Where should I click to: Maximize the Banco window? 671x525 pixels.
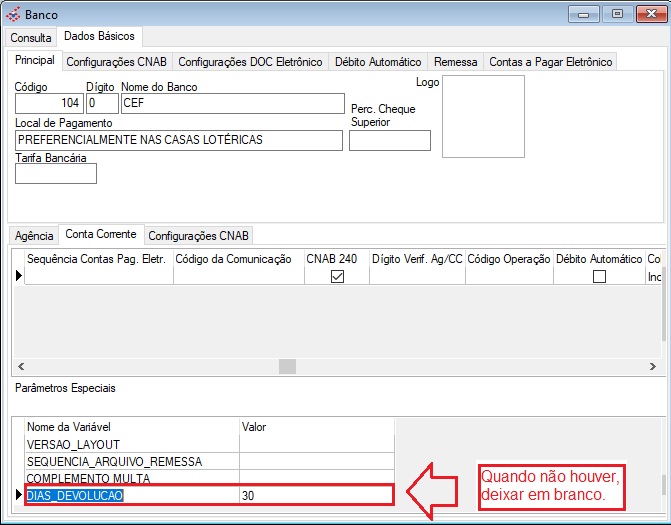pyautogui.click(x=617, y=14)
